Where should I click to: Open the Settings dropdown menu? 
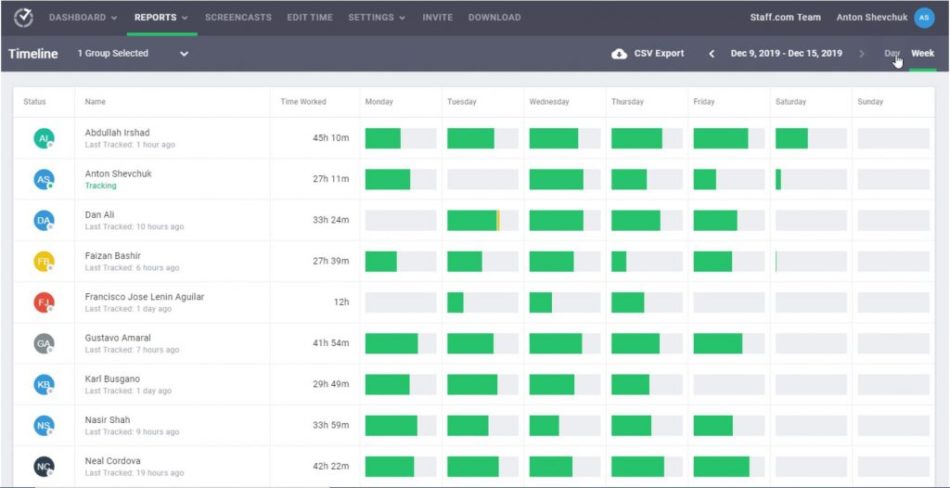coord(376,18)
